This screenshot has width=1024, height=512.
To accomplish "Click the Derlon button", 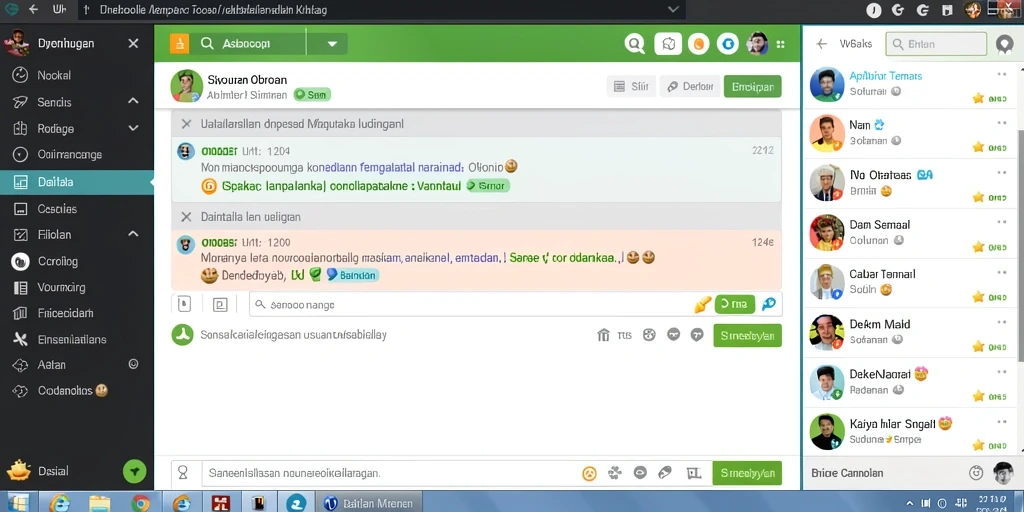I will [690, 86].
